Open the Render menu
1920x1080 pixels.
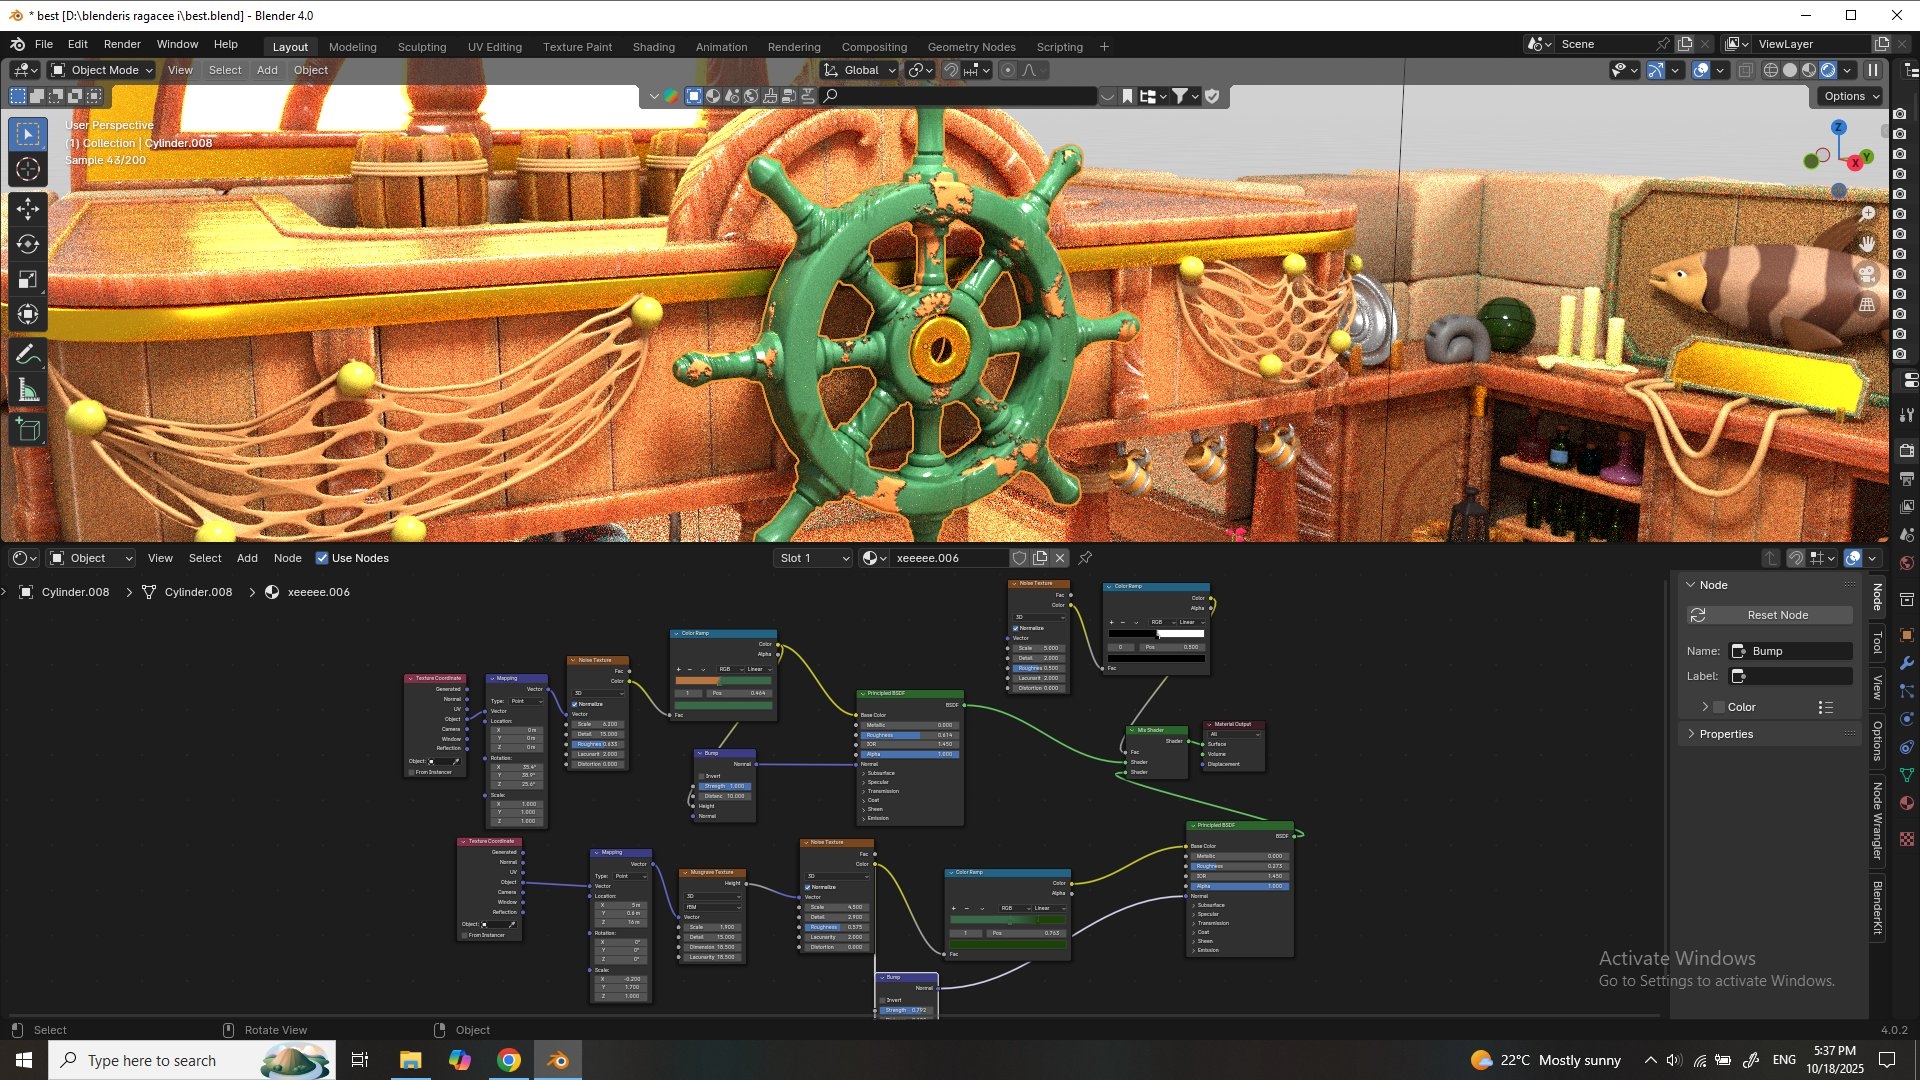pyautogui.click(x=122, y=44)
